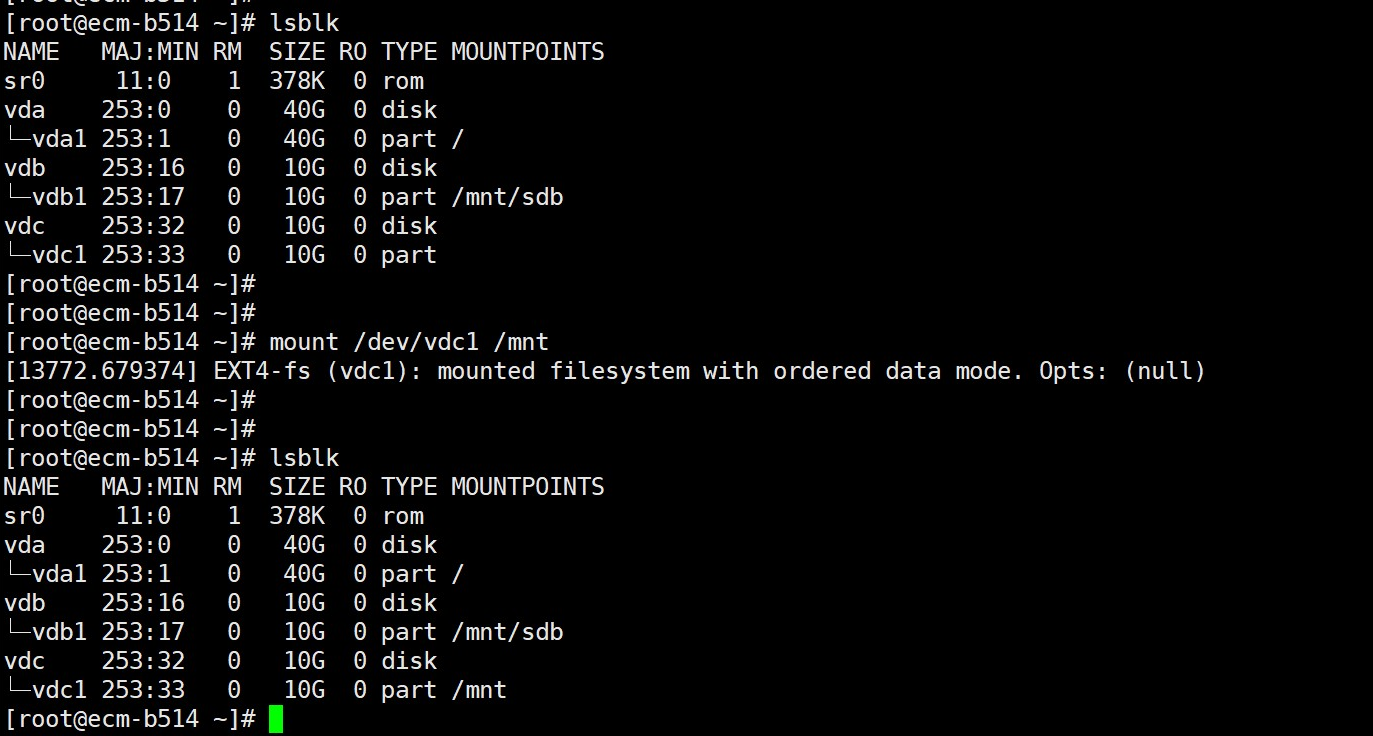Click vdc1 tree entry showing /mnt mountpoint
1373x736 pixels.
click(x=46, y=690)
